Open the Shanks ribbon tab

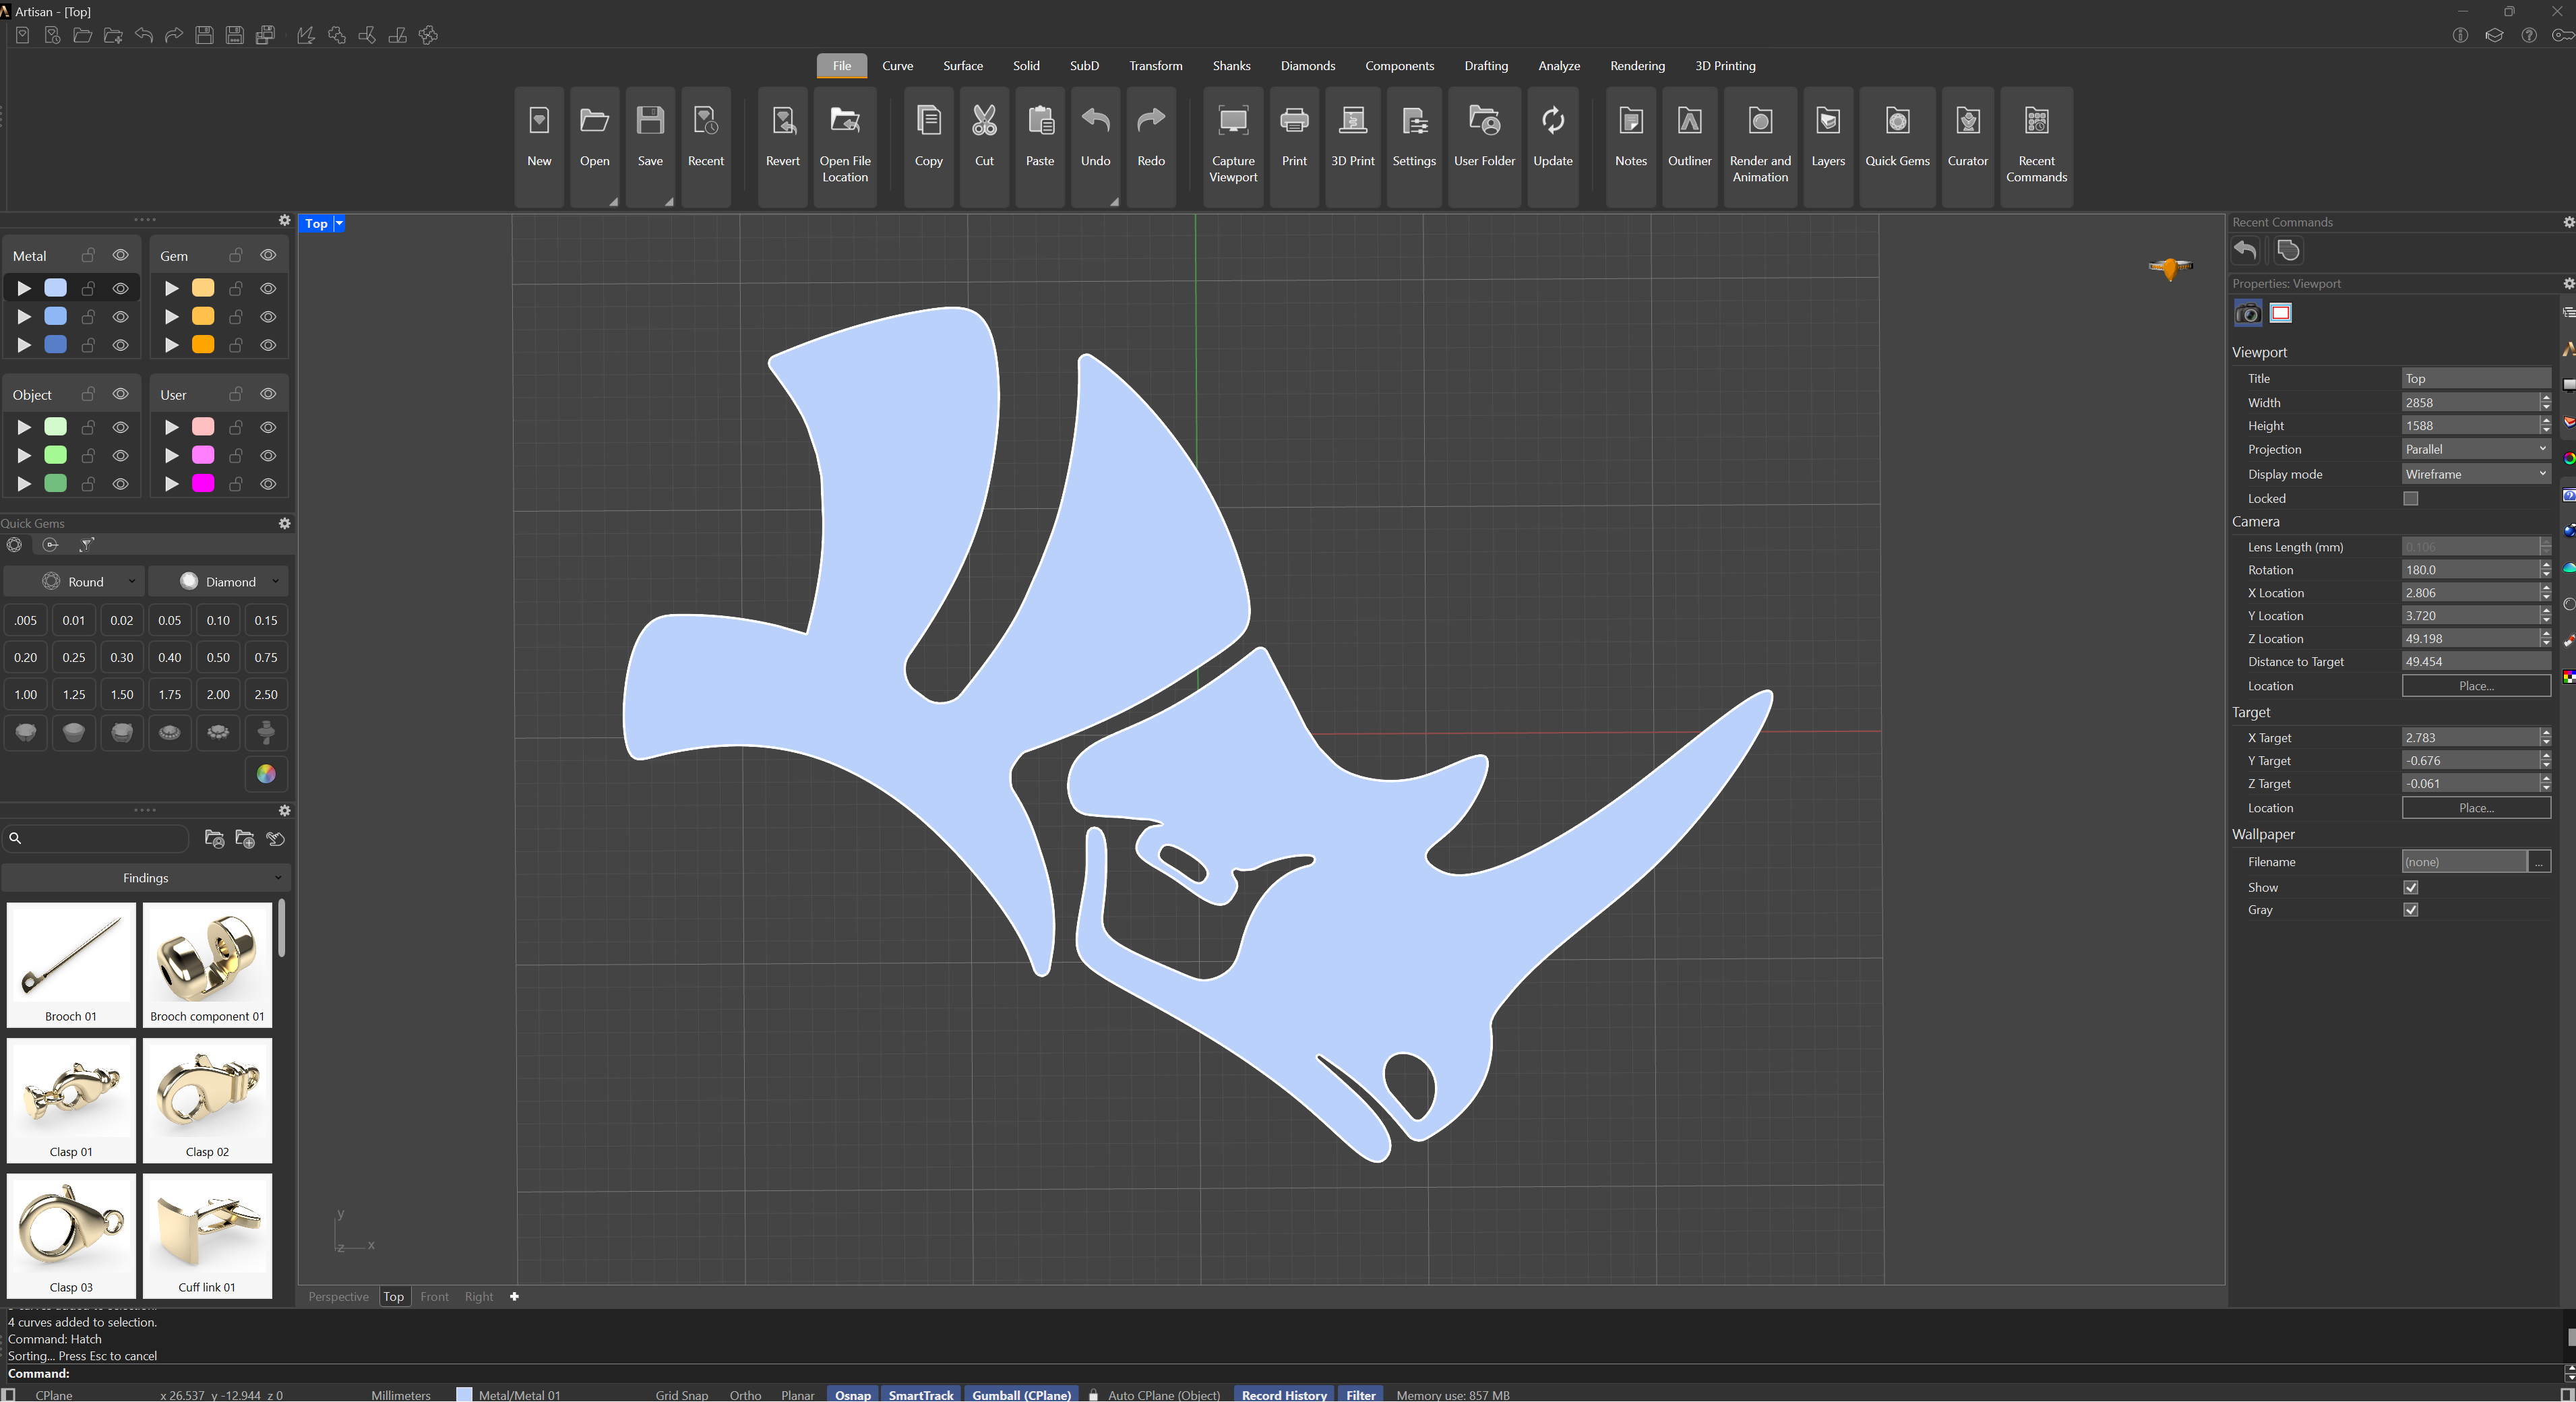[x=1231, y=66]
